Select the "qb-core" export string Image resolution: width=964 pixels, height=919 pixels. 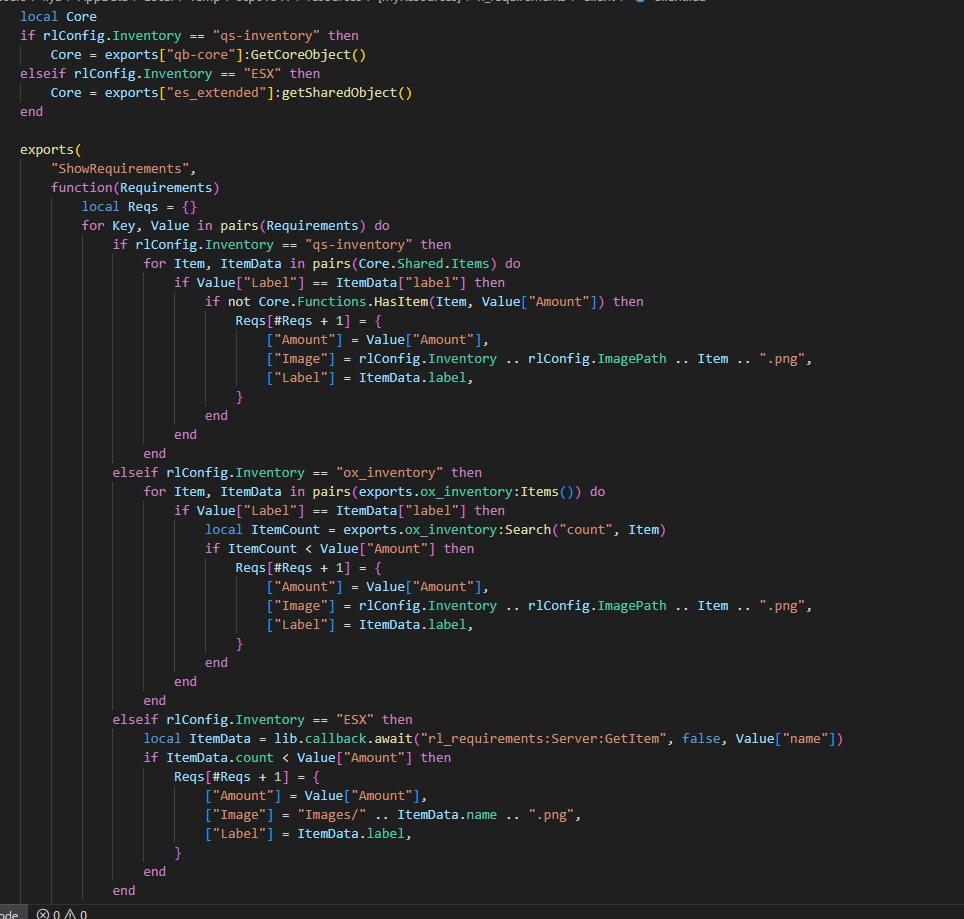pyautogui.click(x=201, y=55)
